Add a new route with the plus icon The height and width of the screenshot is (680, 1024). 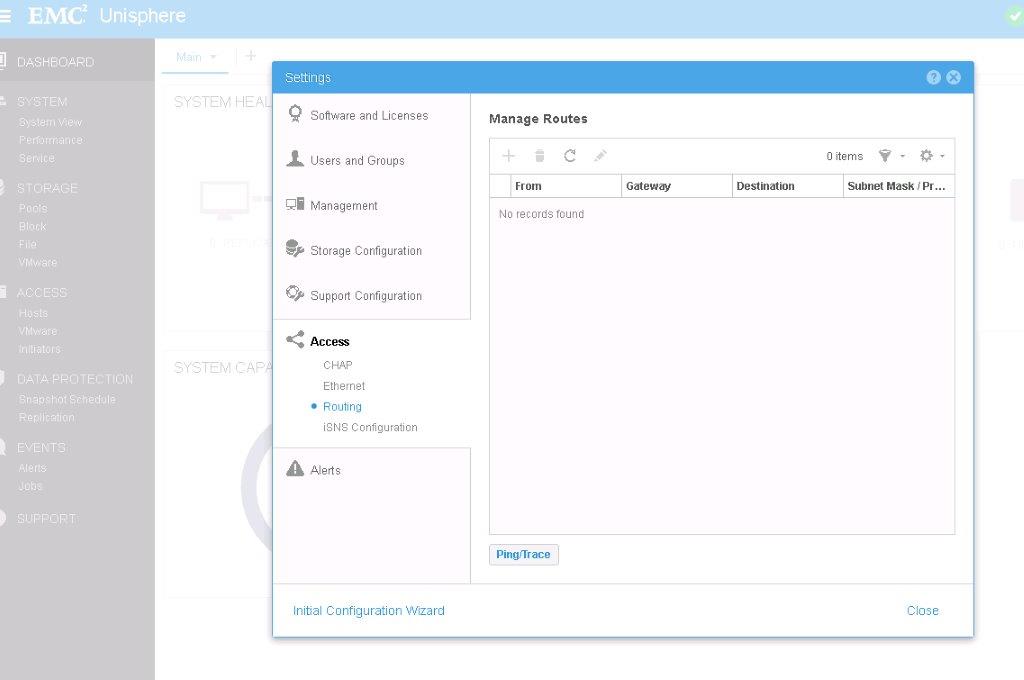point(509,156)
